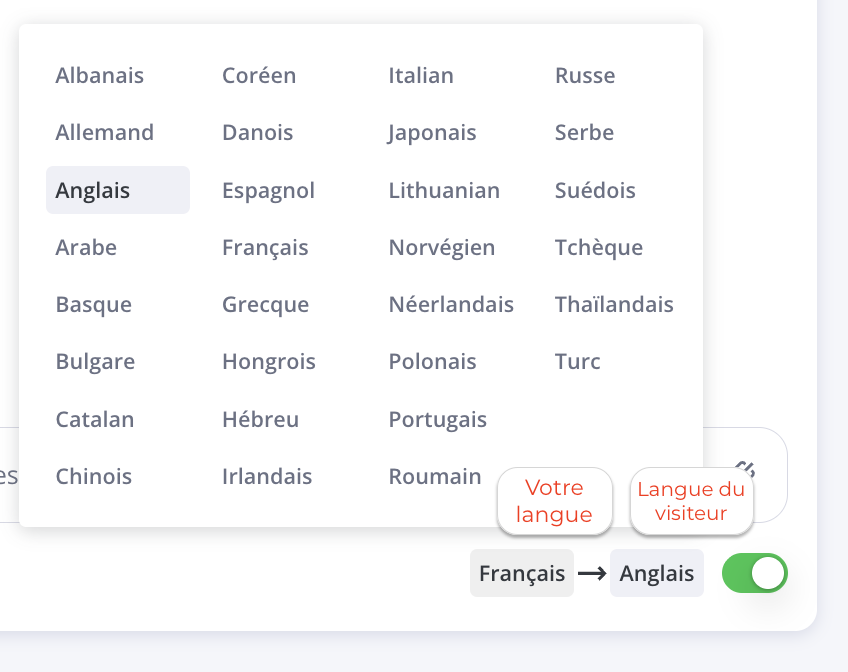The height and width of the screenshot is (672, 848).
Task: Select Japonais as the language
Action: 432,132
